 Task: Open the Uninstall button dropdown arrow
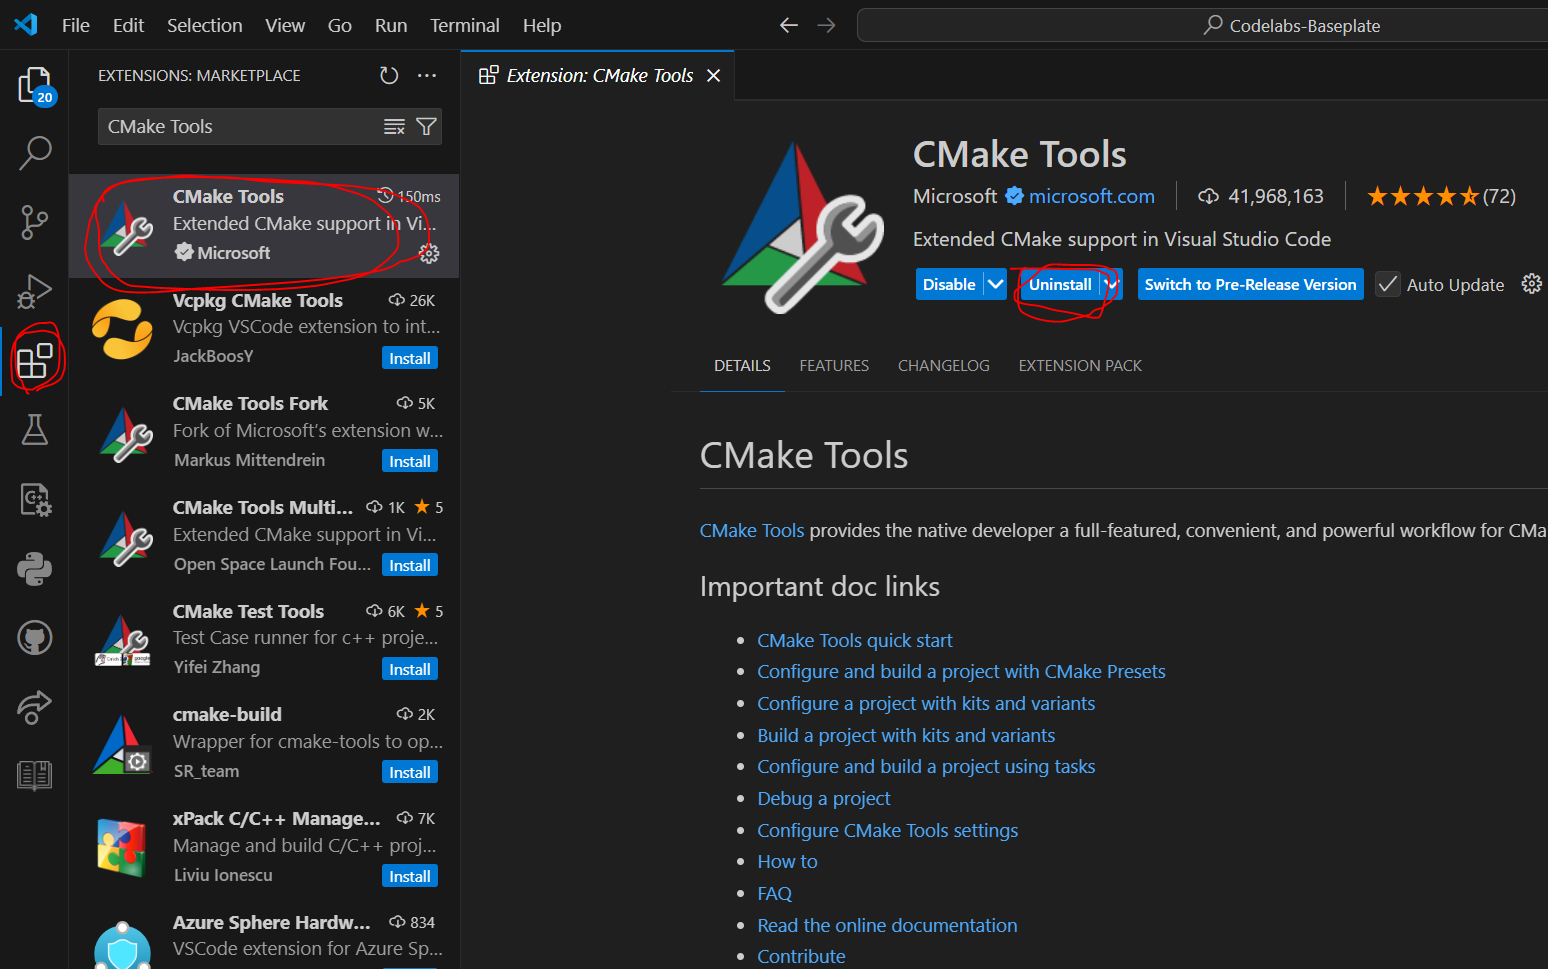[x=1111, y=284]
